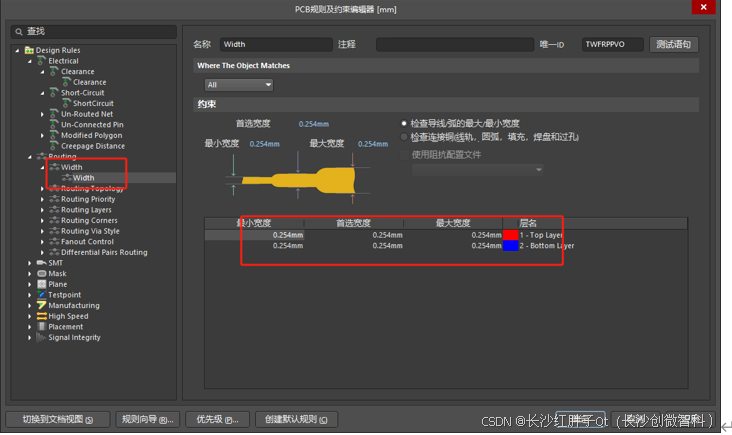Click the Creepage Distance rule icon

(x=54, y=146)
